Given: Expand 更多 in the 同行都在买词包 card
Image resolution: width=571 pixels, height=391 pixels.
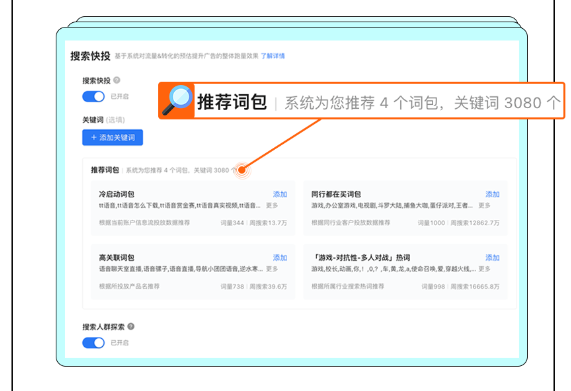Looking at the screenshot, I should click(484, 206).
